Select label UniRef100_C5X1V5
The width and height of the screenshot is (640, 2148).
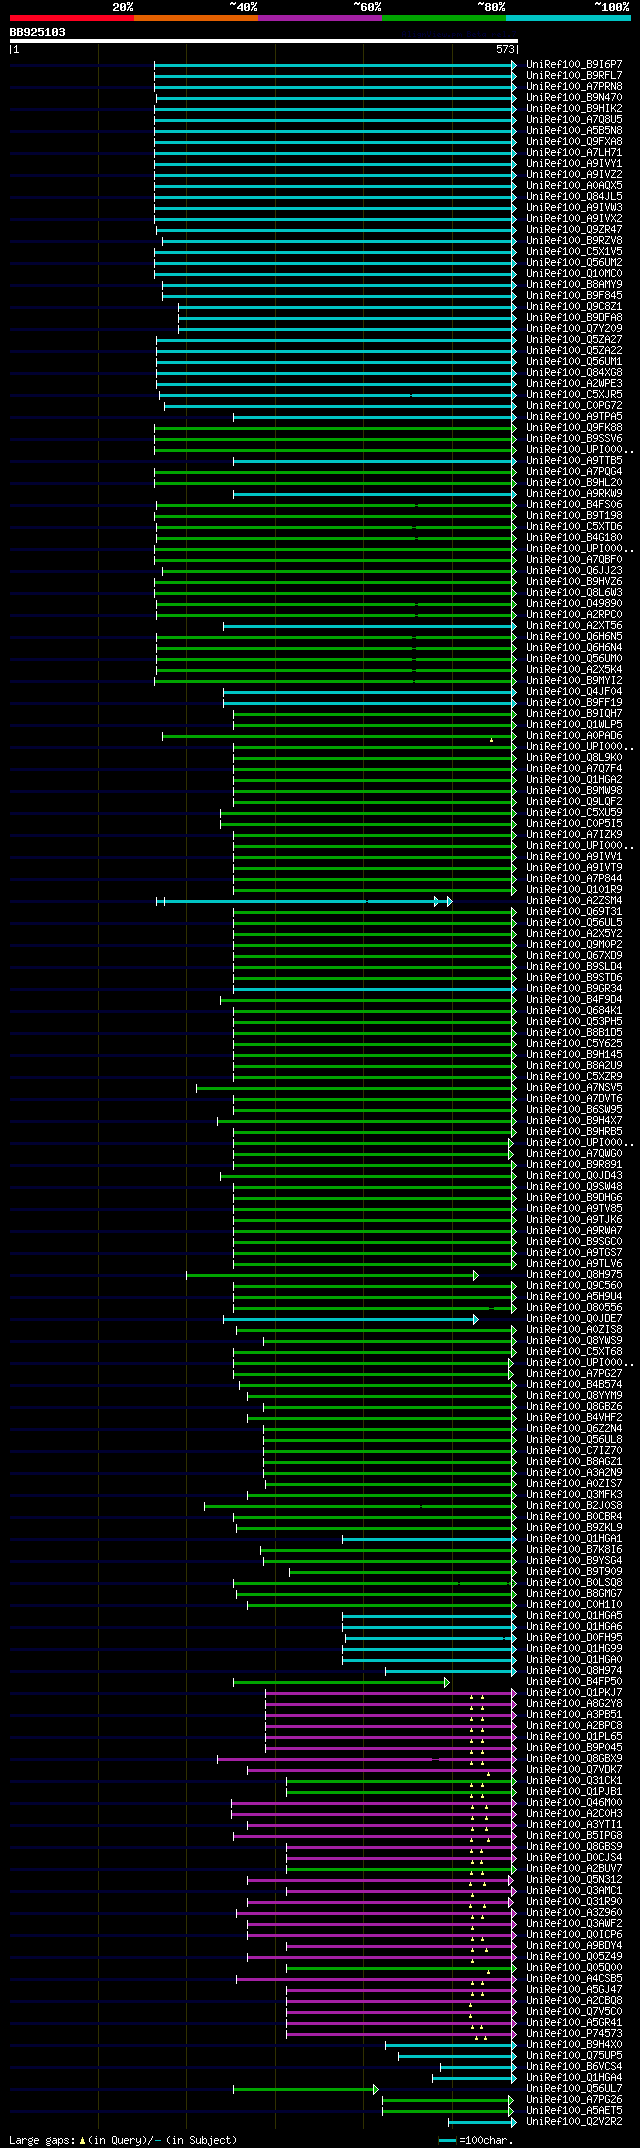click(x=574, y=251)
